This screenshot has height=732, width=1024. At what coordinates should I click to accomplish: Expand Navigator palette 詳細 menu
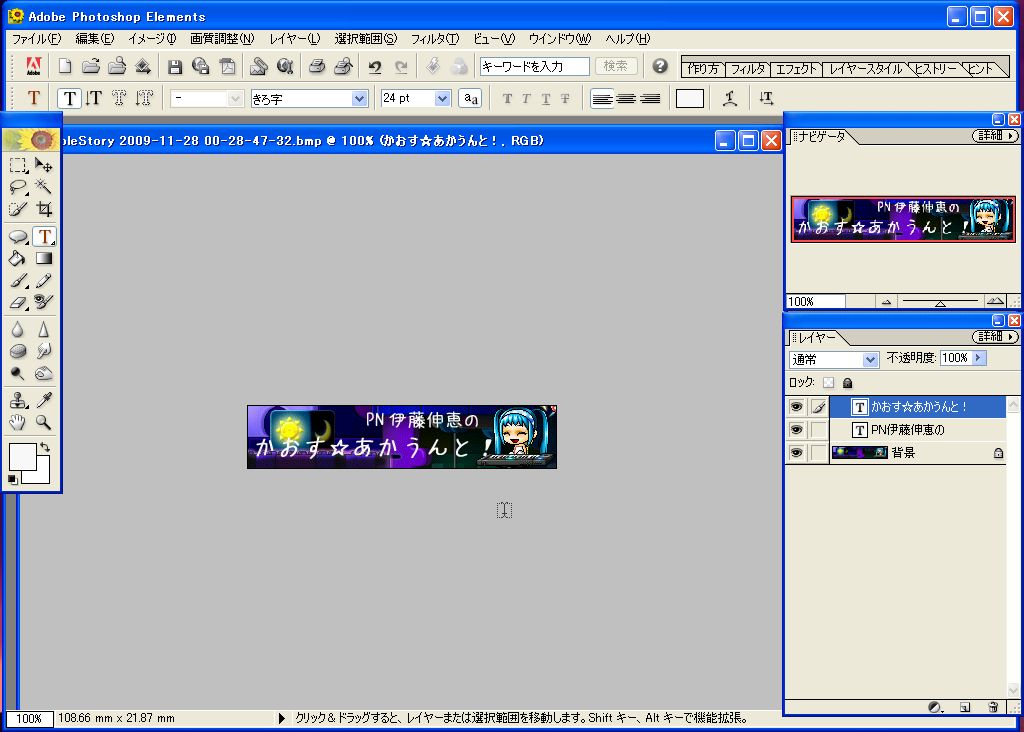[995, 136]
